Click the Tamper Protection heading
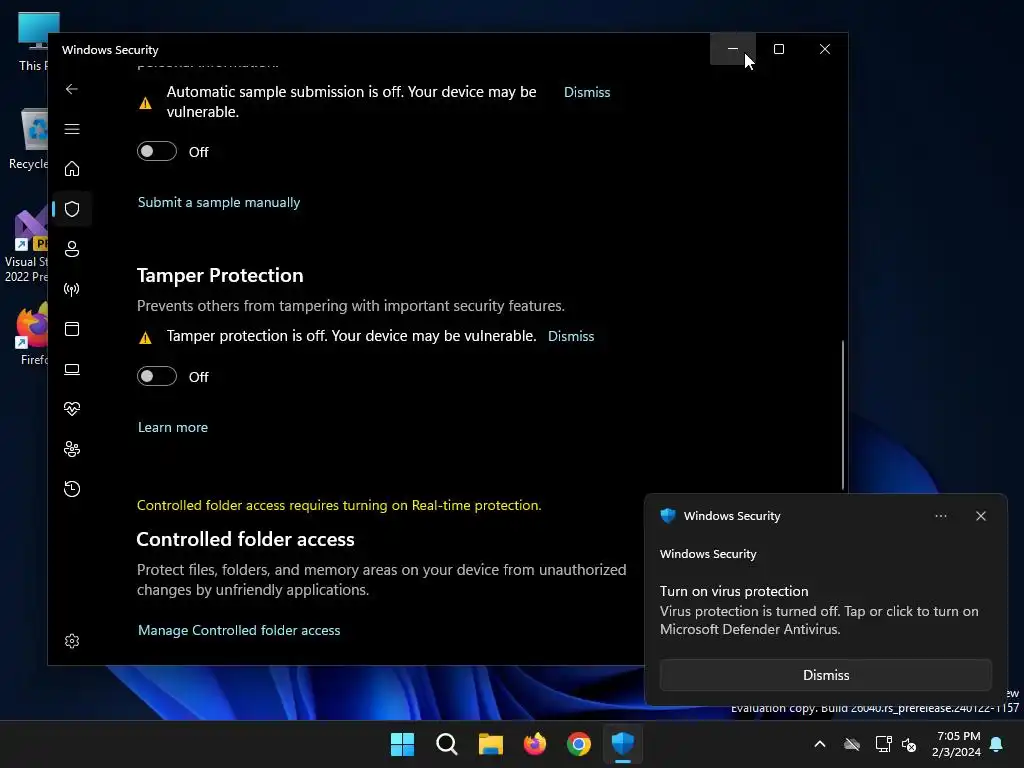The width and height of the screenshot is (1024, 768). (x=220, y=276)
